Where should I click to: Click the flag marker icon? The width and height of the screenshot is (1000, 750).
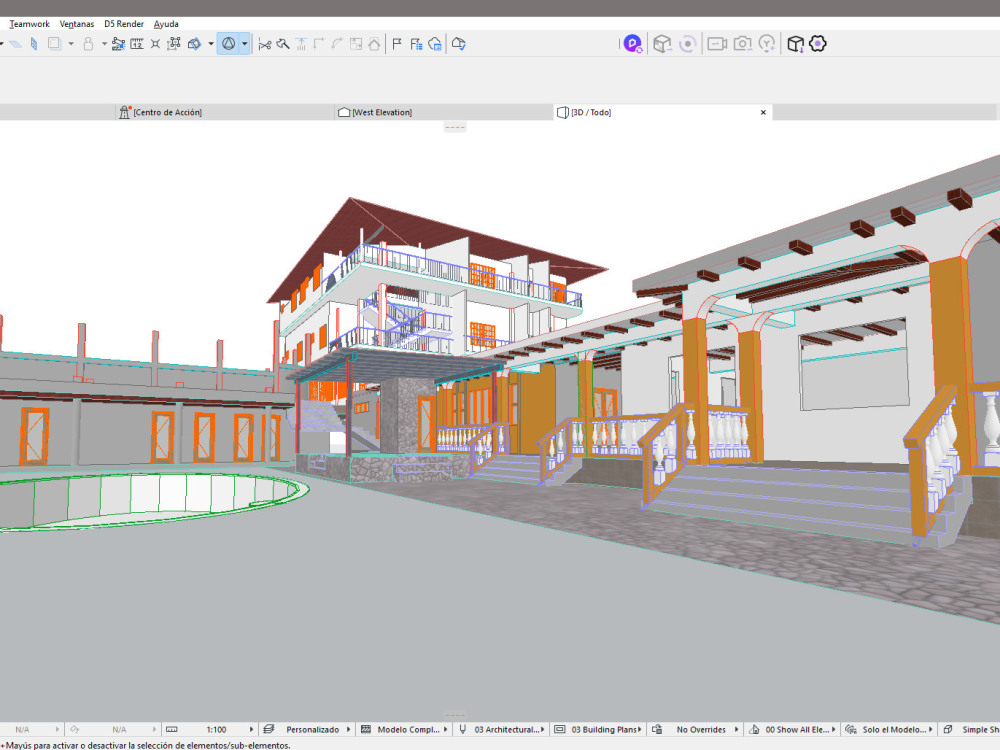click(397, 44)
